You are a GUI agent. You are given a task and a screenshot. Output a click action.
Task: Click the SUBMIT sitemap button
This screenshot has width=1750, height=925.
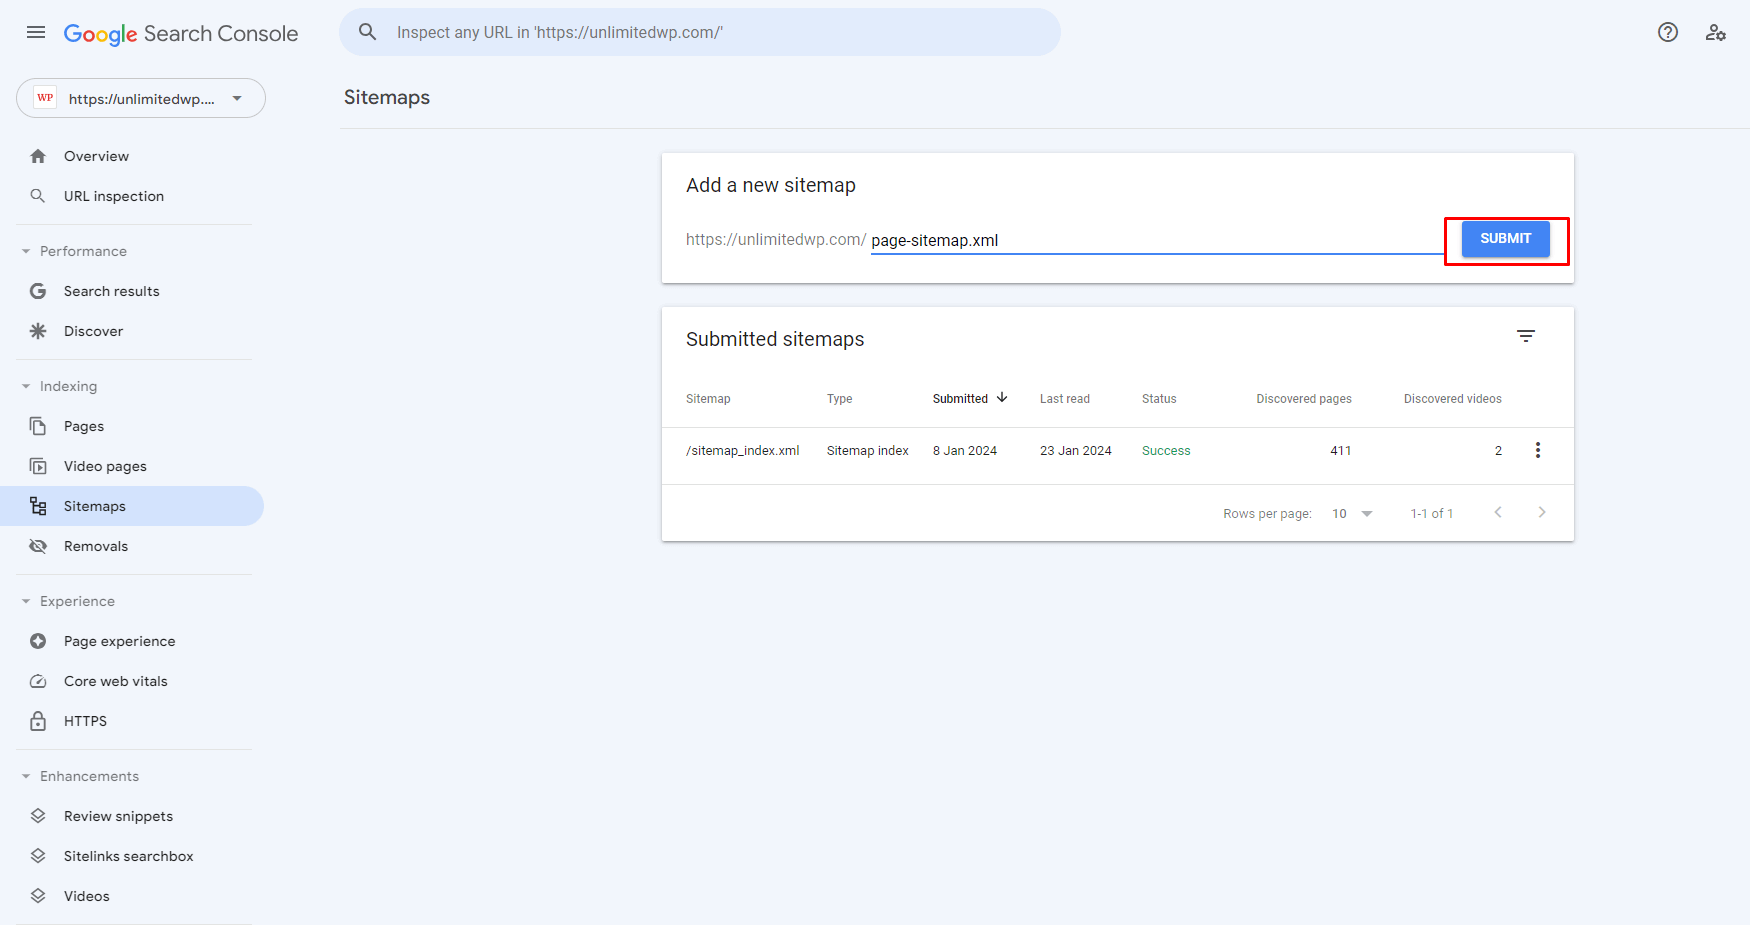(1505, 239)
